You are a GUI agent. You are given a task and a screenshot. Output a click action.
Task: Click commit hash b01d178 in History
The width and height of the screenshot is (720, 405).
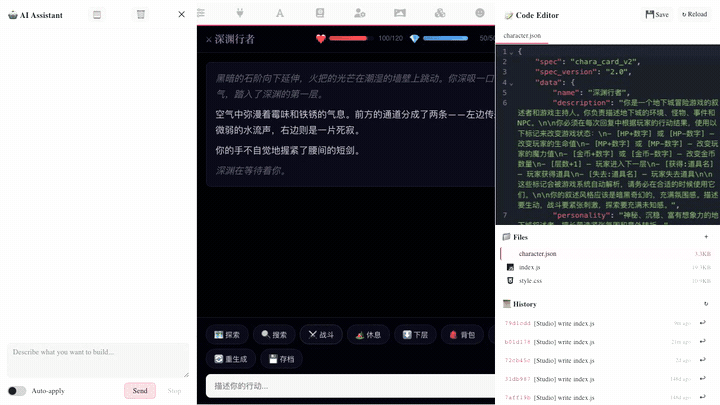tap(518, 342)
